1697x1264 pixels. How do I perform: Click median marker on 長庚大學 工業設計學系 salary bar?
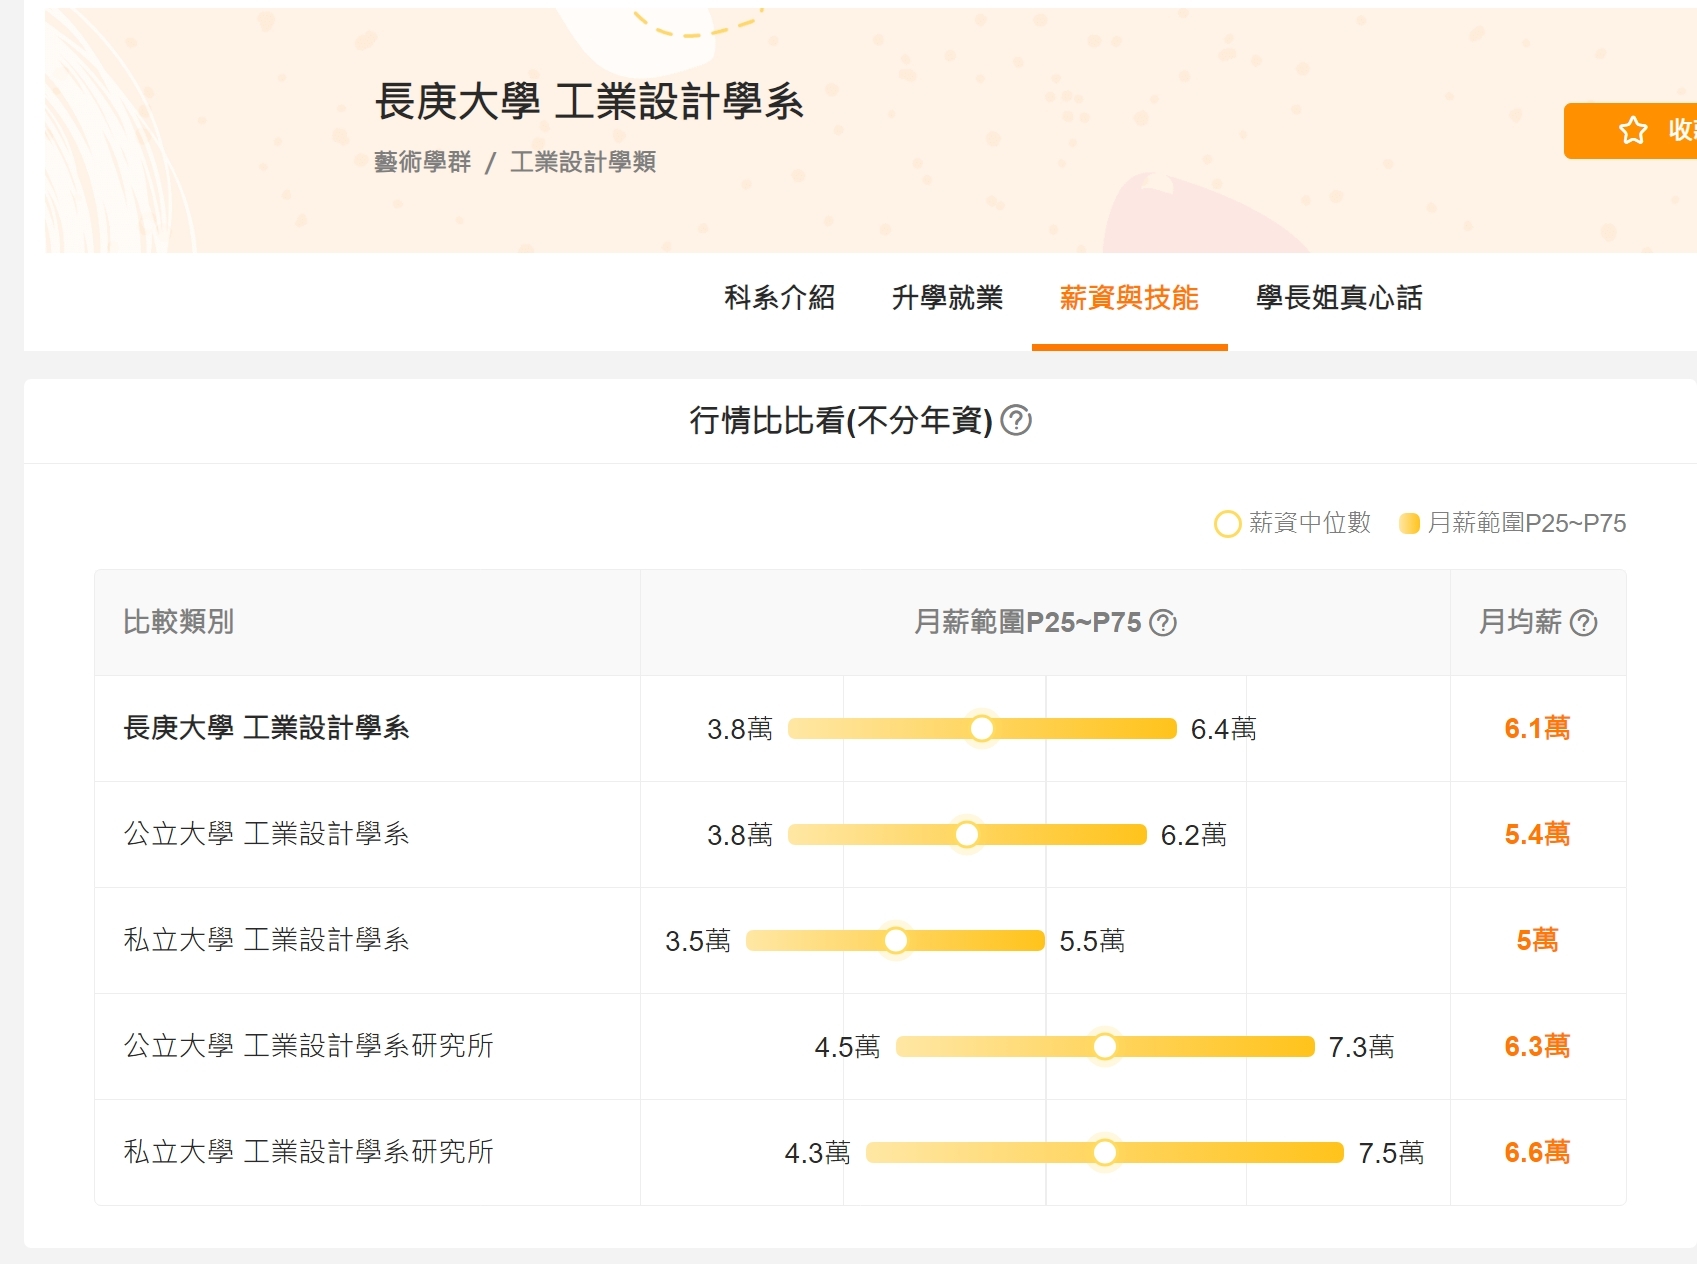[982, 729]
